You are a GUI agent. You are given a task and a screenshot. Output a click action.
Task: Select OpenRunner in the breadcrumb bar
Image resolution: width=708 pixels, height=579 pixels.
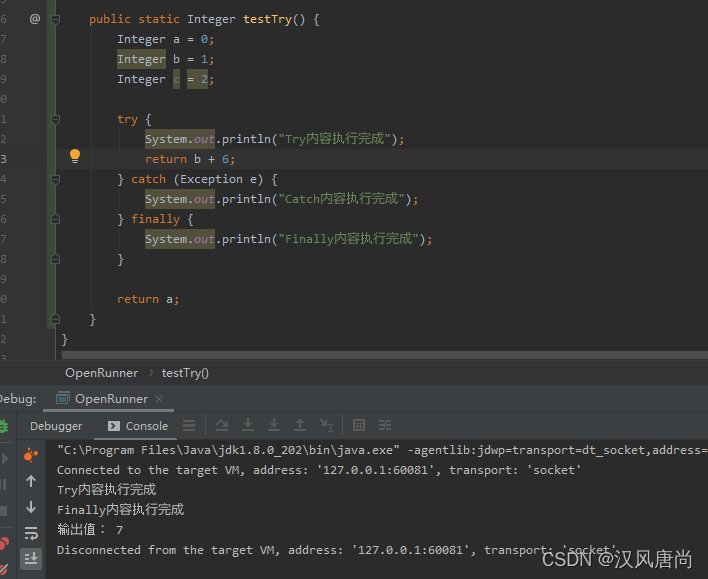point(102,373)
